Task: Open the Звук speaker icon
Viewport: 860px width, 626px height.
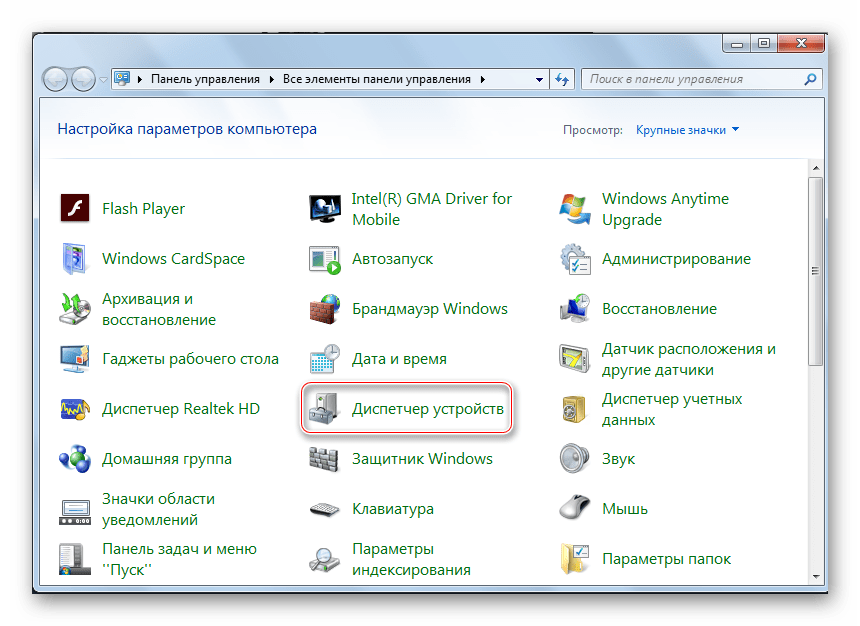Action: click(575, 459)
